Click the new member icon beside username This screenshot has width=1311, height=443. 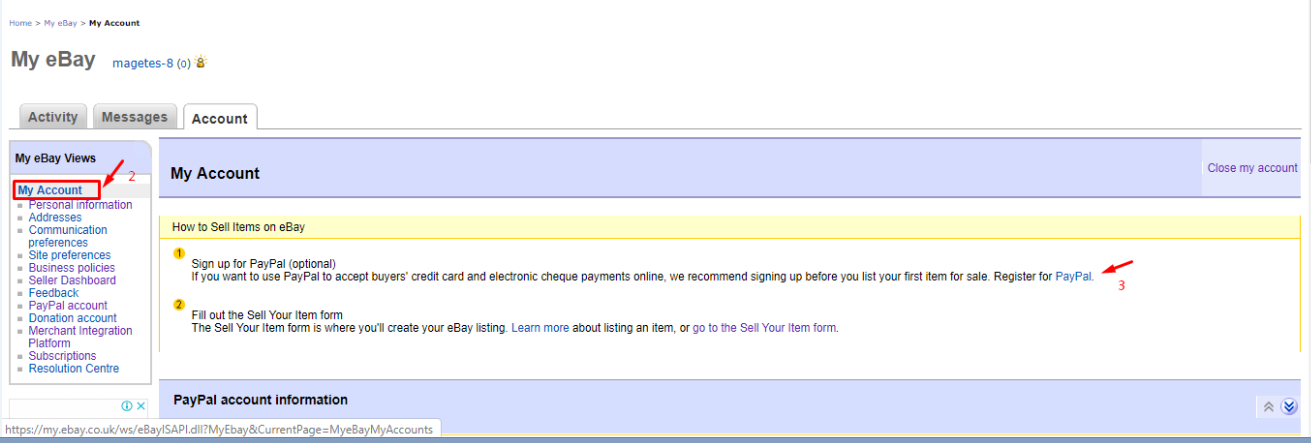200,62
